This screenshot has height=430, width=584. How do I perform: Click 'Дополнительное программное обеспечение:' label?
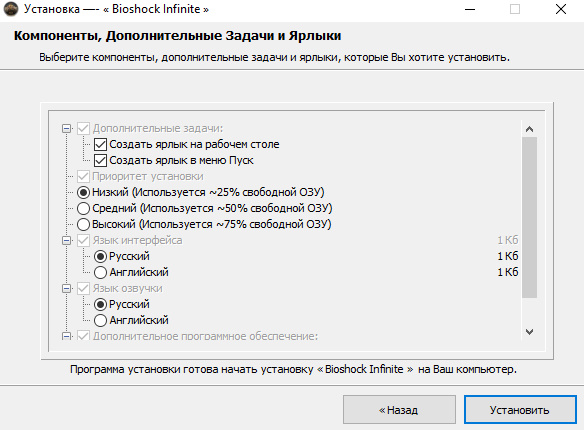coord(205,336)
